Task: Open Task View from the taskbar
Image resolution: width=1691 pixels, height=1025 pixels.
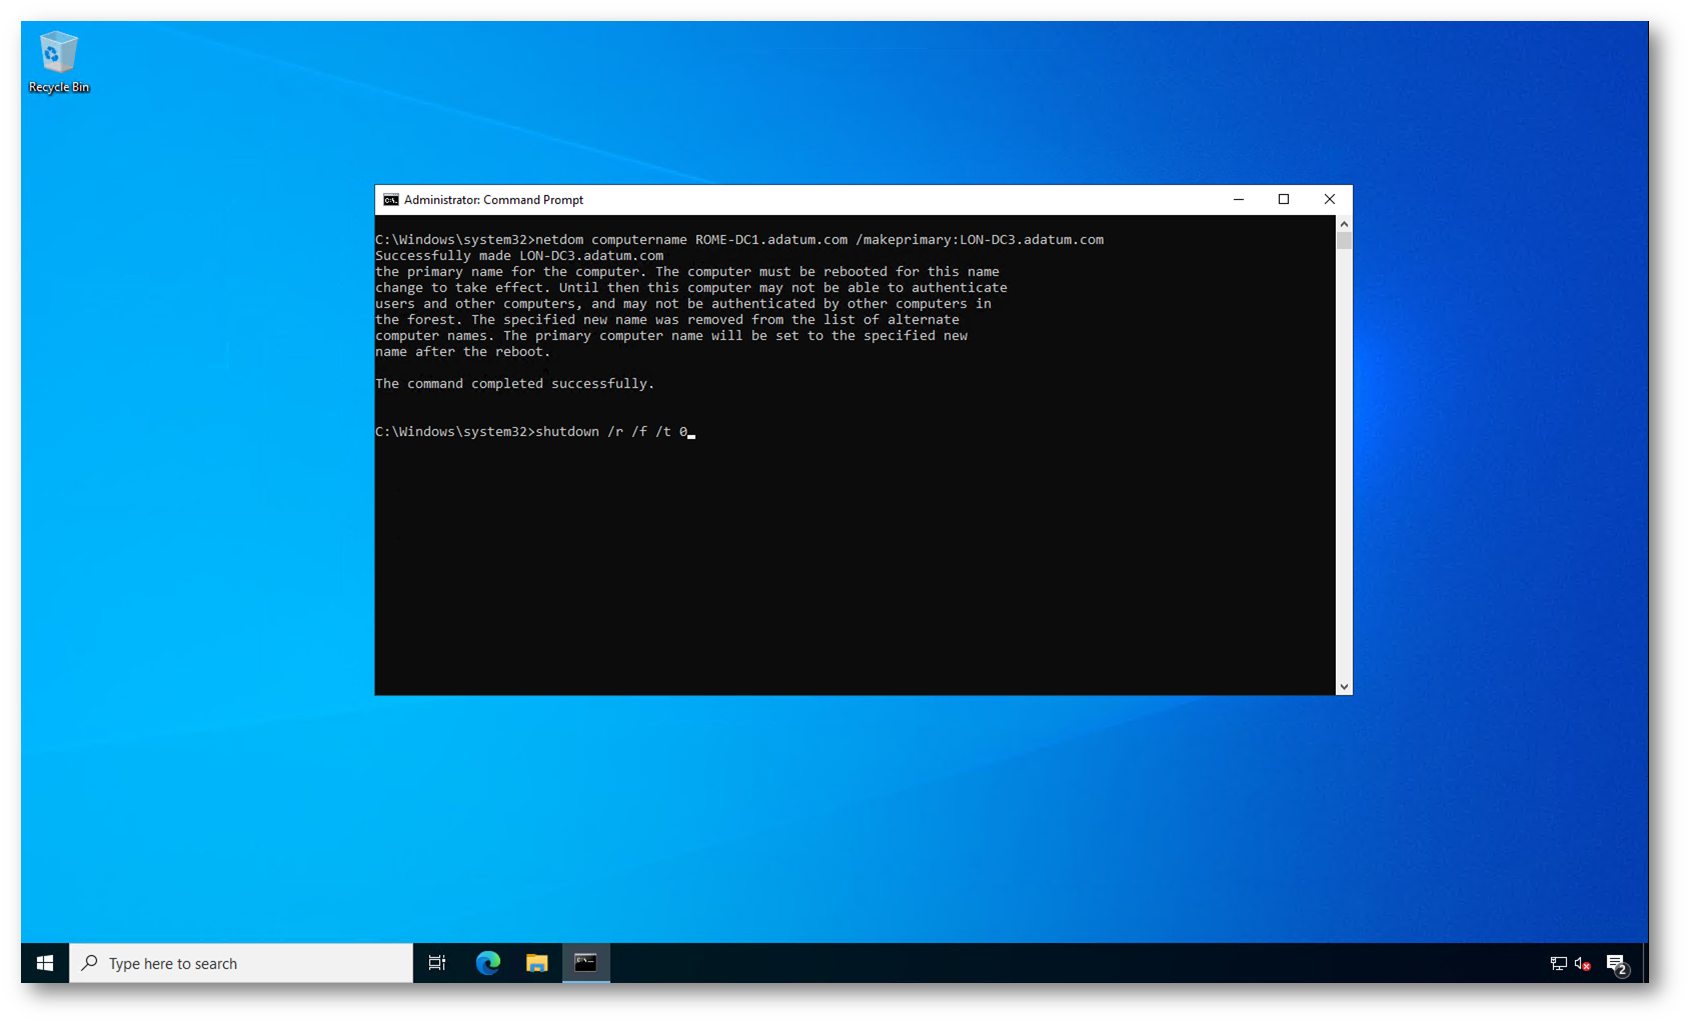Action: pos(437,963)
